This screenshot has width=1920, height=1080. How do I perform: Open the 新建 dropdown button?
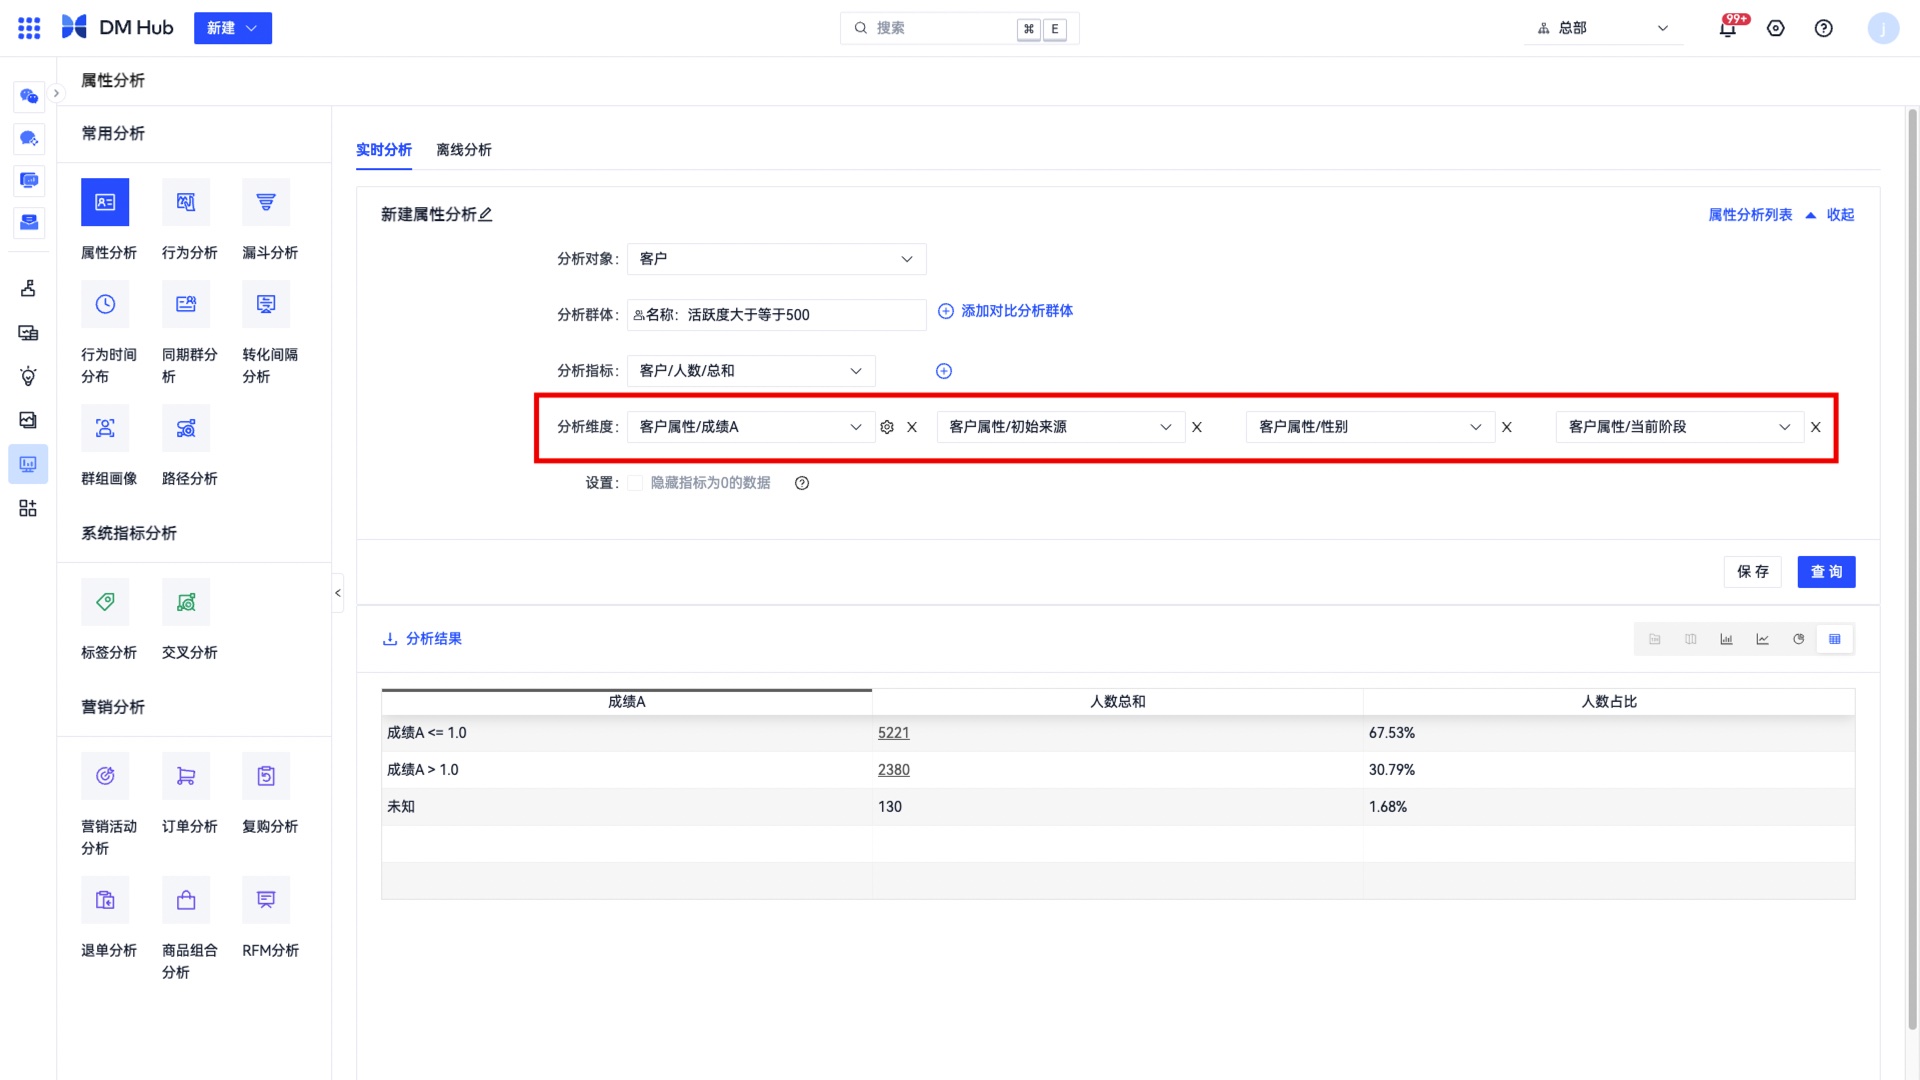pyautogui.click(x=233, y=28)
